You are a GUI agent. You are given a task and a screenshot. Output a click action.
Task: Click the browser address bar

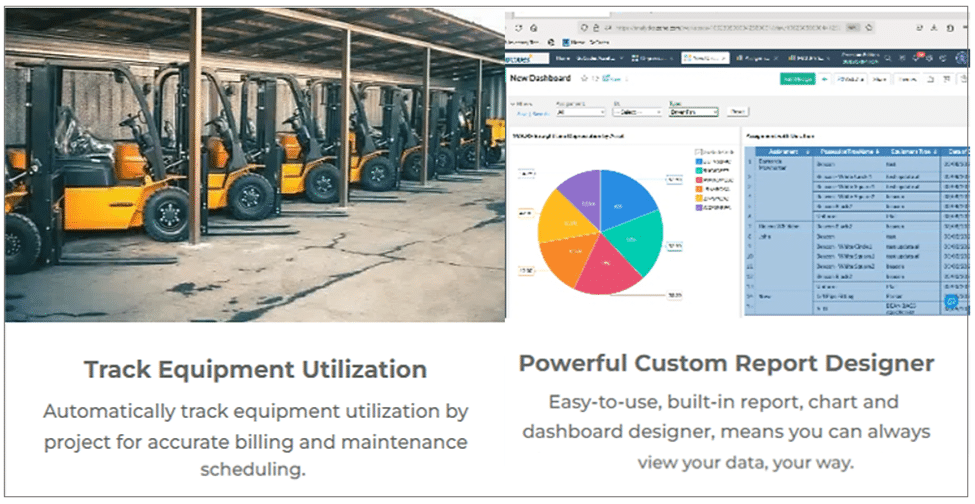(x=700, y=27)
